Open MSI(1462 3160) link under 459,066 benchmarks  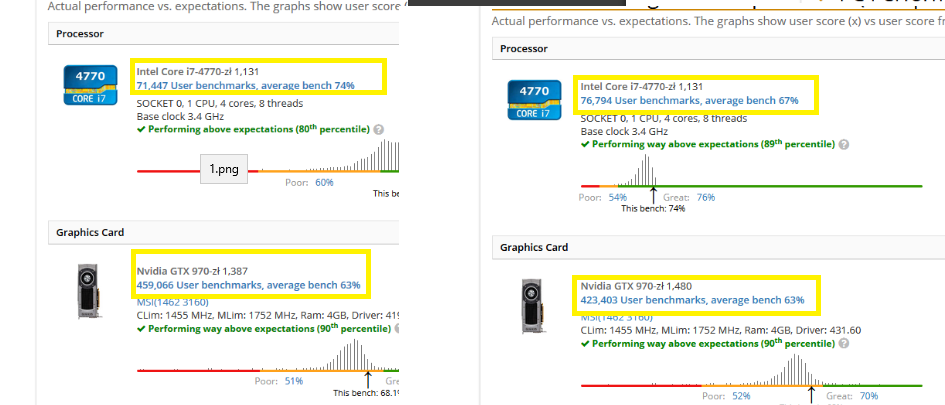coord(173,303)
